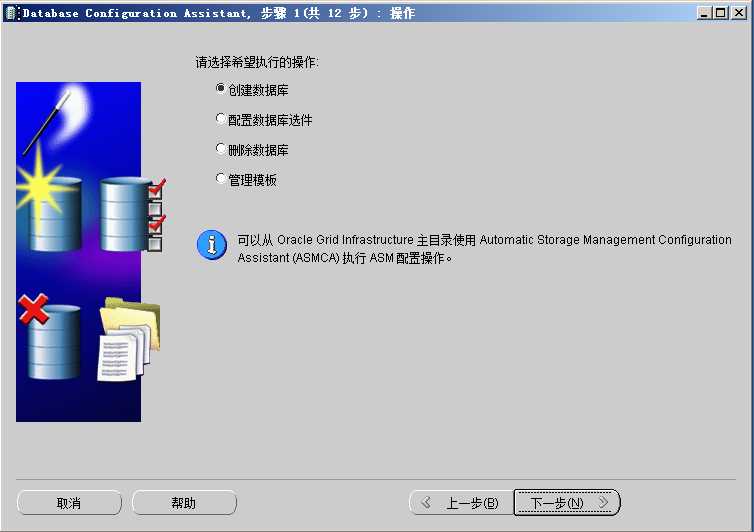Screen dimensions: 754x532
Task: Maximize the Database Configuration Assistant window
Action: (x=720, y=13)
